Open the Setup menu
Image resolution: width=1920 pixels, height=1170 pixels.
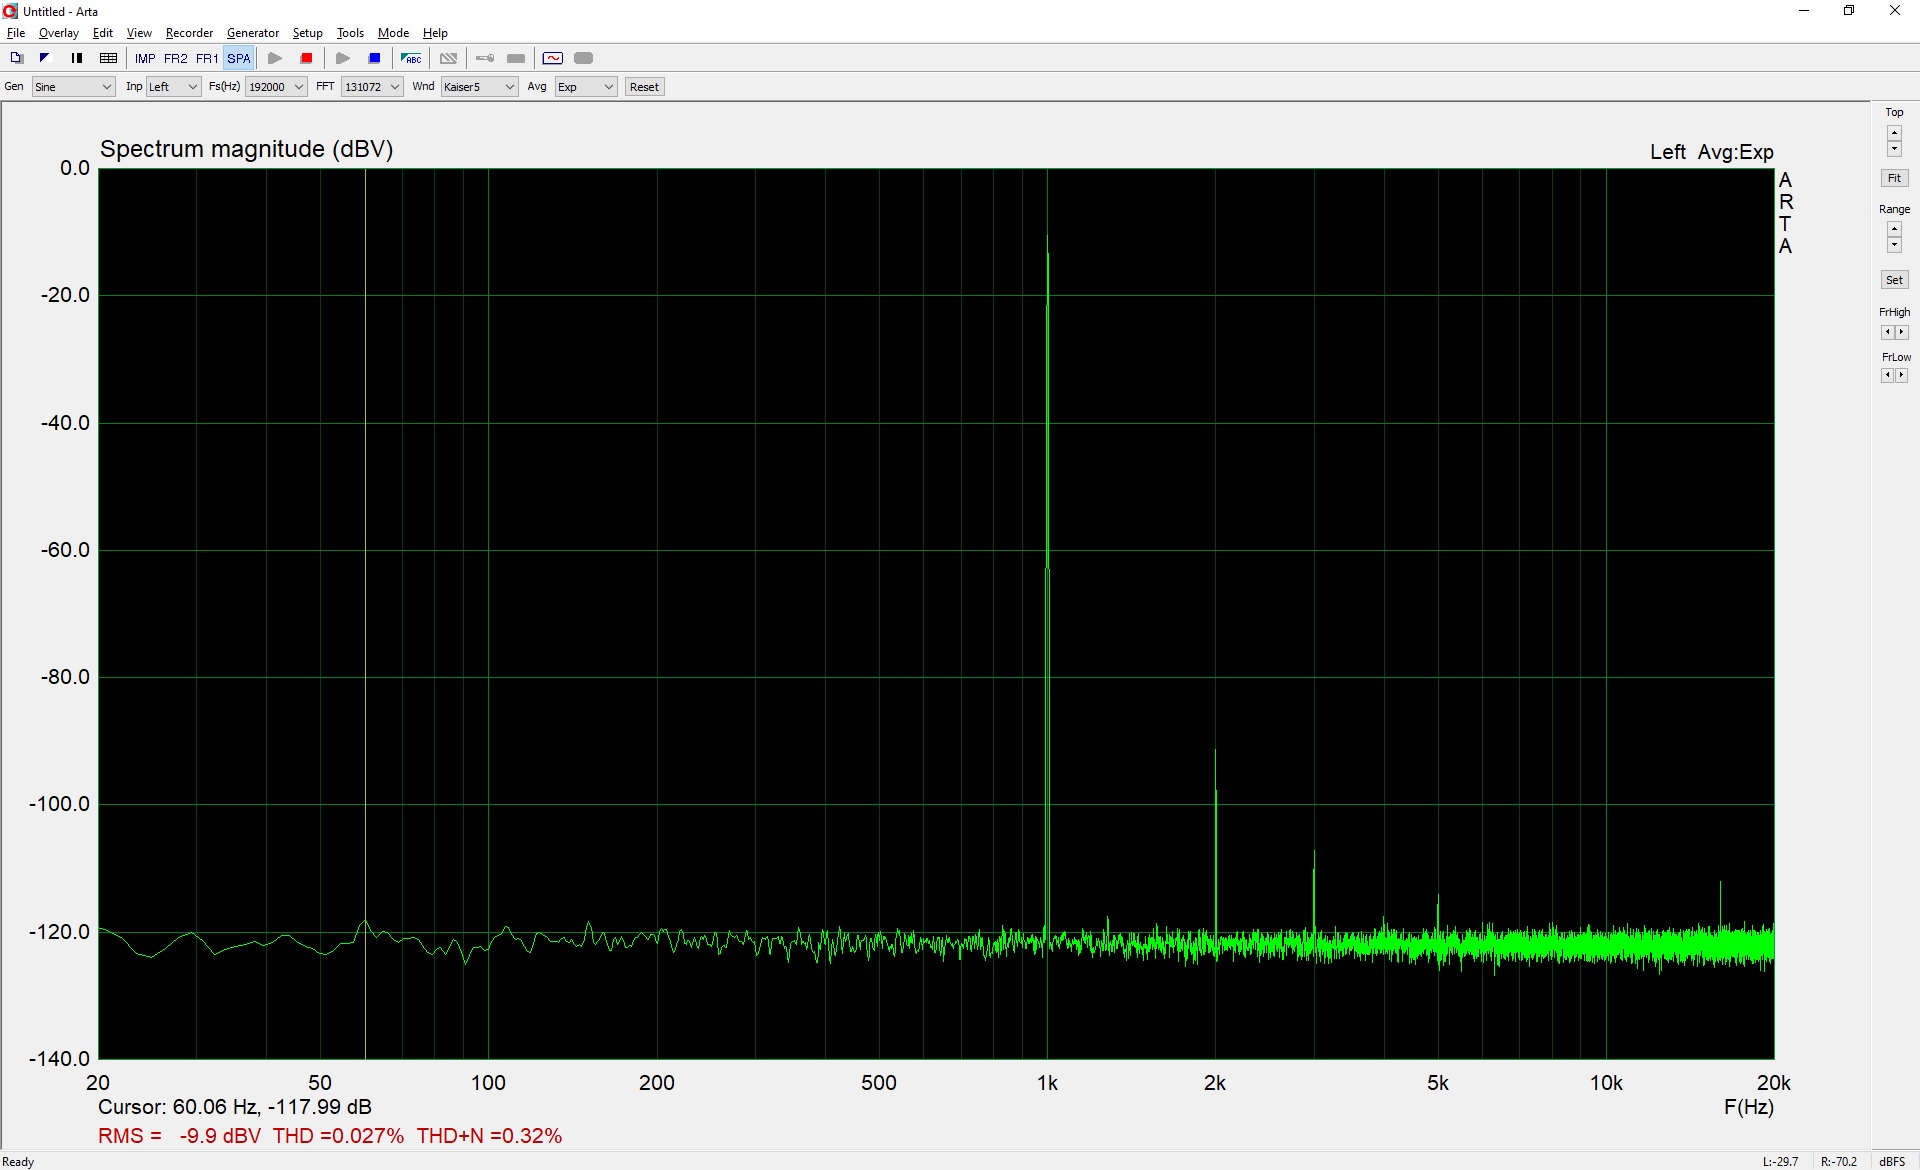[x=308, y=33]
